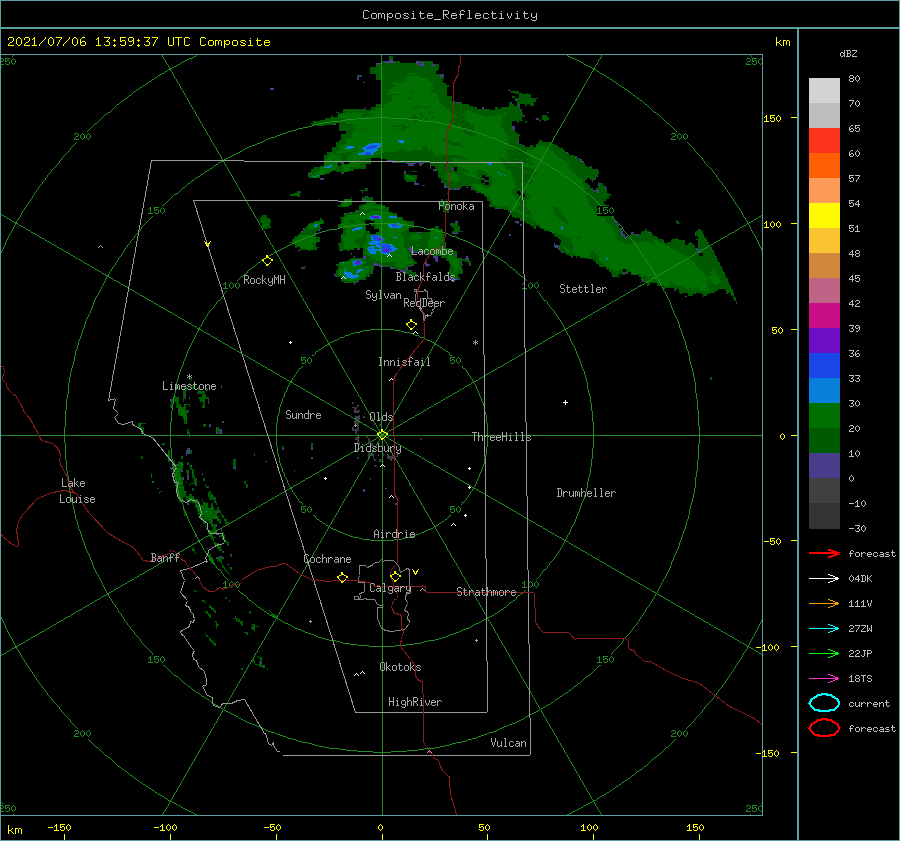Click the white 04DK arrow icon

pos(824,579)
